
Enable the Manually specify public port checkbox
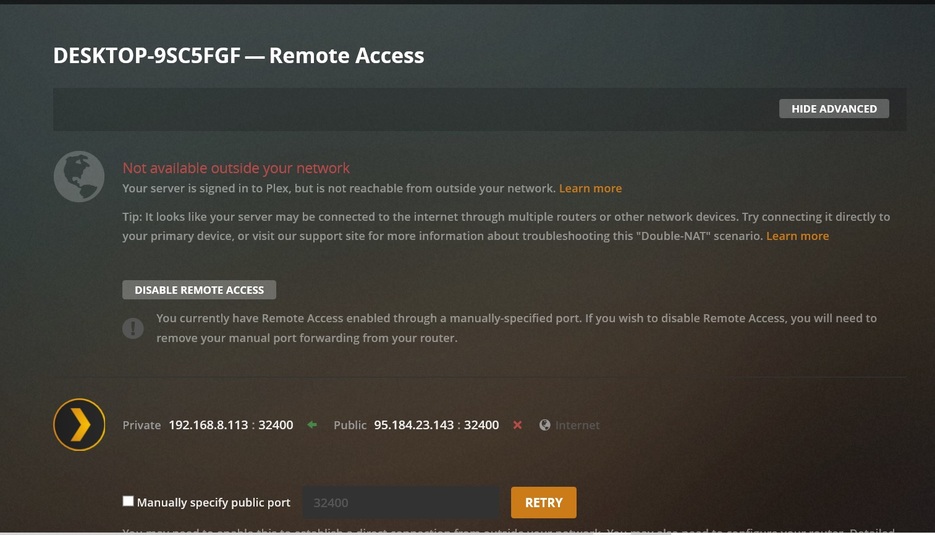point(128,502)
